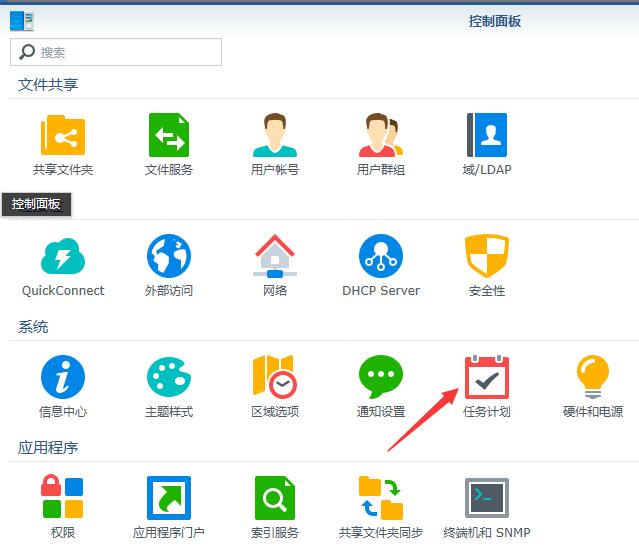Image resolution: width=639 pixels, height=550 pixels.
Task: Click the 系统 section heading
Action: [33, 327]
